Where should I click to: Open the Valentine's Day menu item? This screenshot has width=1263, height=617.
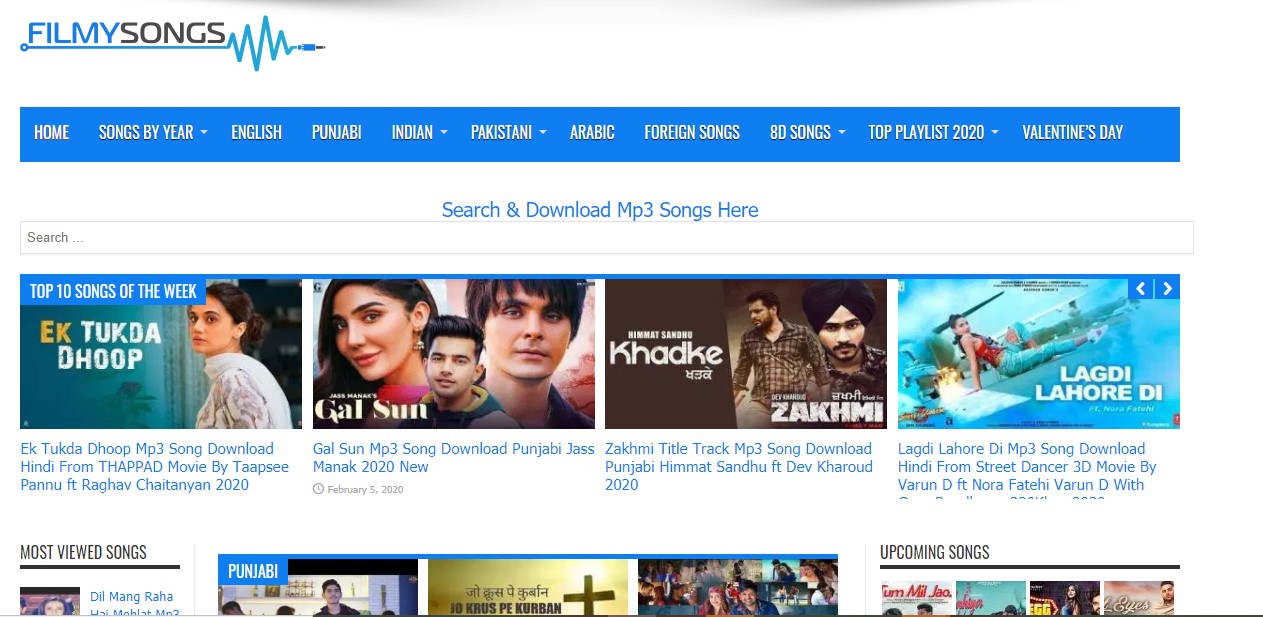(1072, 132)
